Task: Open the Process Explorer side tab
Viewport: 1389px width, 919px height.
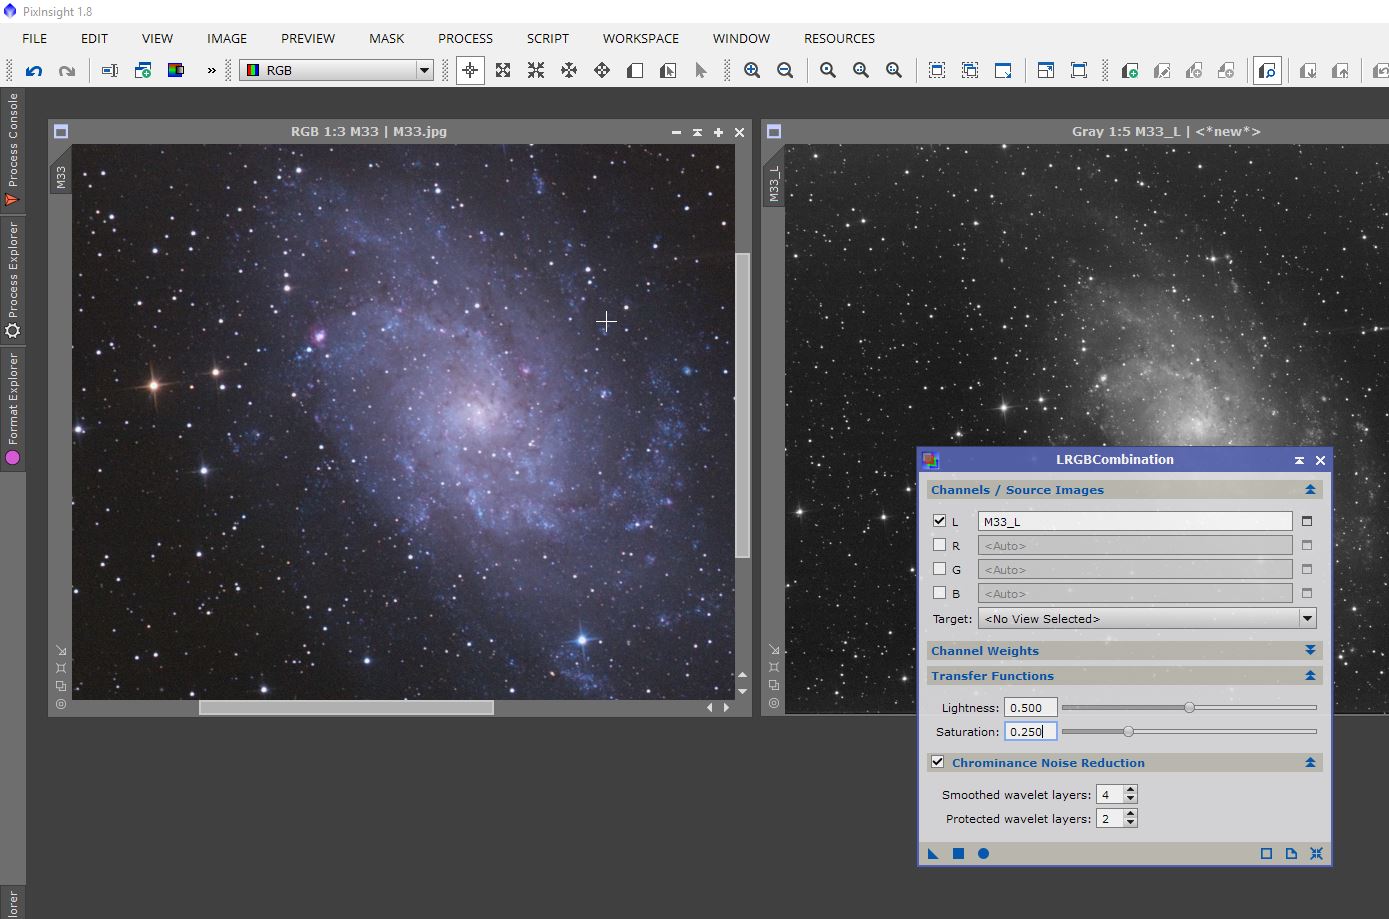Action: pos(13,280)
